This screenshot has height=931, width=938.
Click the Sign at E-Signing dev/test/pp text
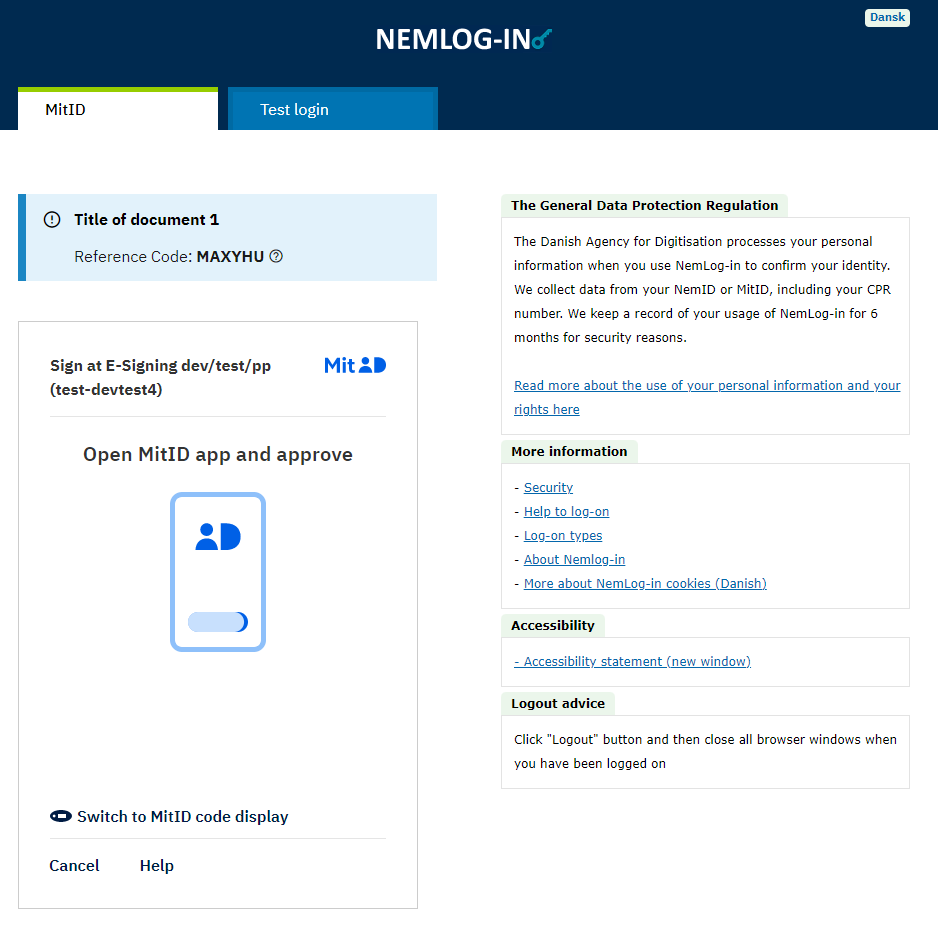coord(160,378)
